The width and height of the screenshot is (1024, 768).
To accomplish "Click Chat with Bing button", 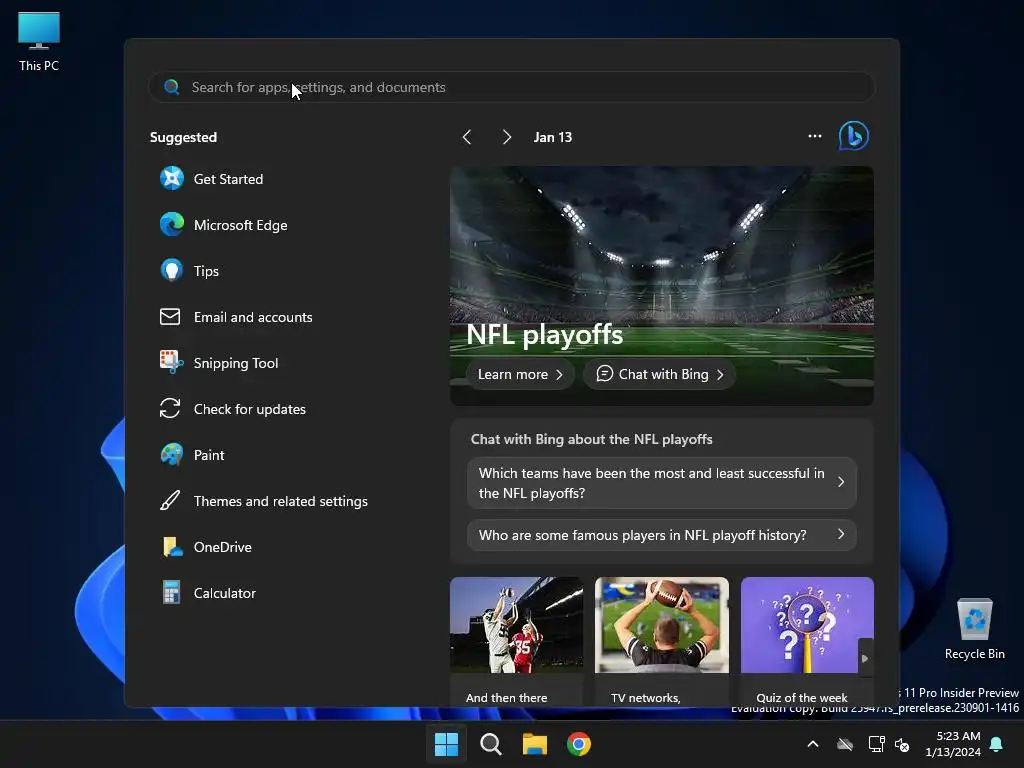I will point(660,374).
